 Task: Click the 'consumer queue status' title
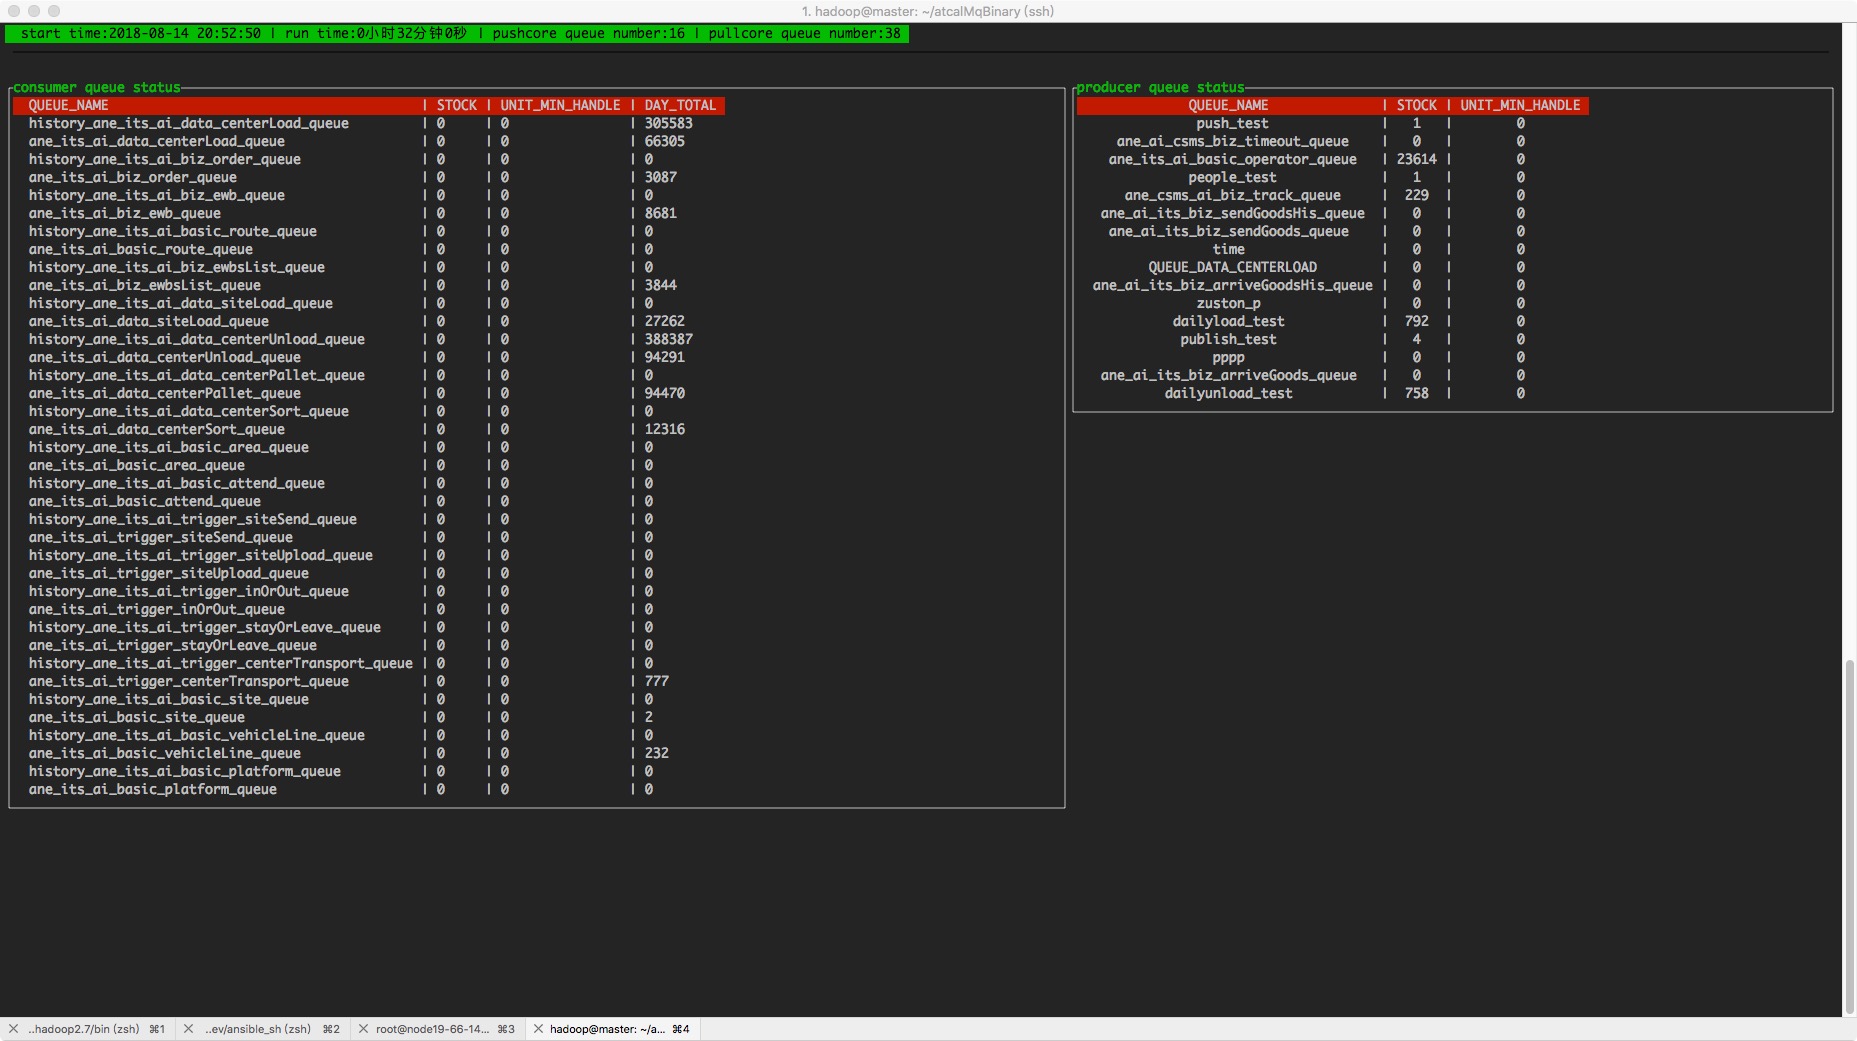[96, 87]
